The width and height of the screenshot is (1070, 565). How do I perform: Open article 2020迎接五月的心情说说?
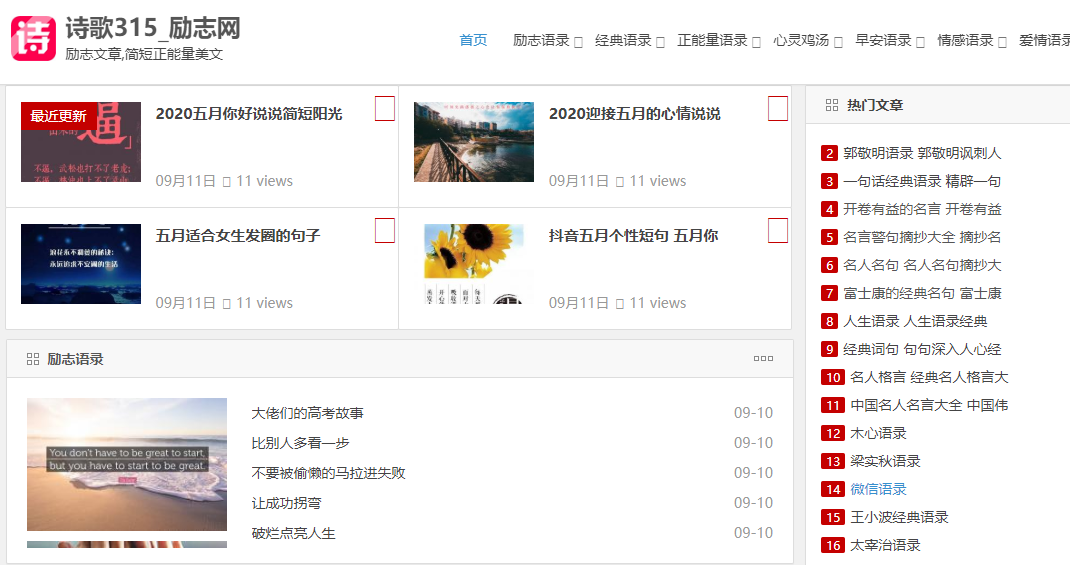(635, 114)
